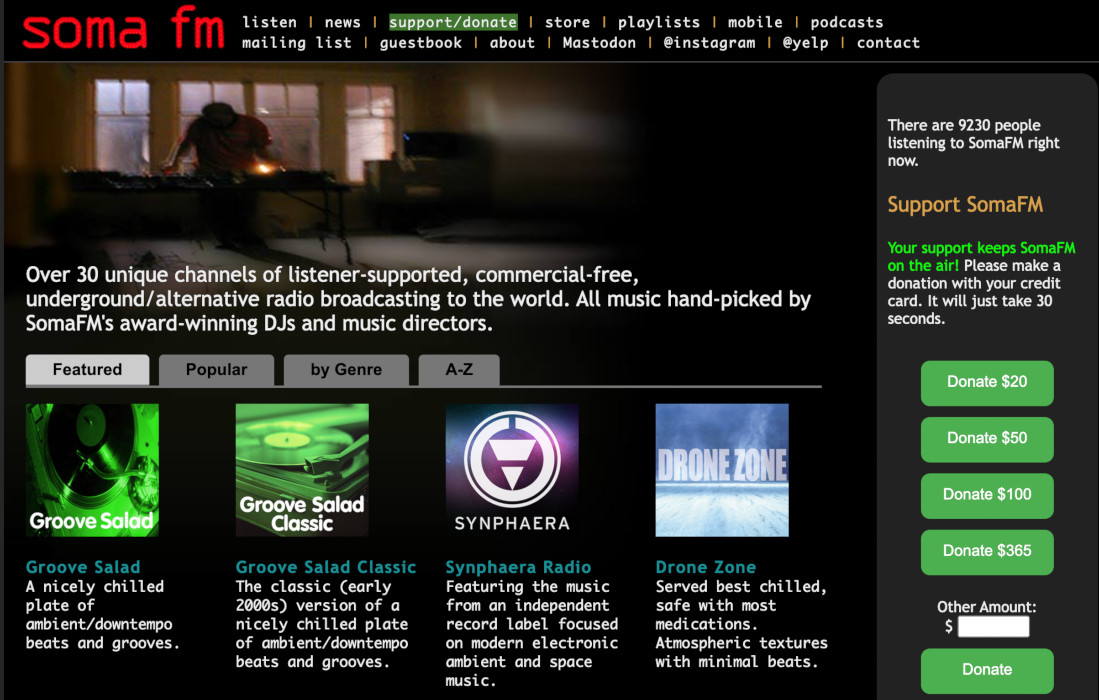Submit a custom donation with the Donate button
Screen dimensions: 1099x700
(x=986, y=670)
